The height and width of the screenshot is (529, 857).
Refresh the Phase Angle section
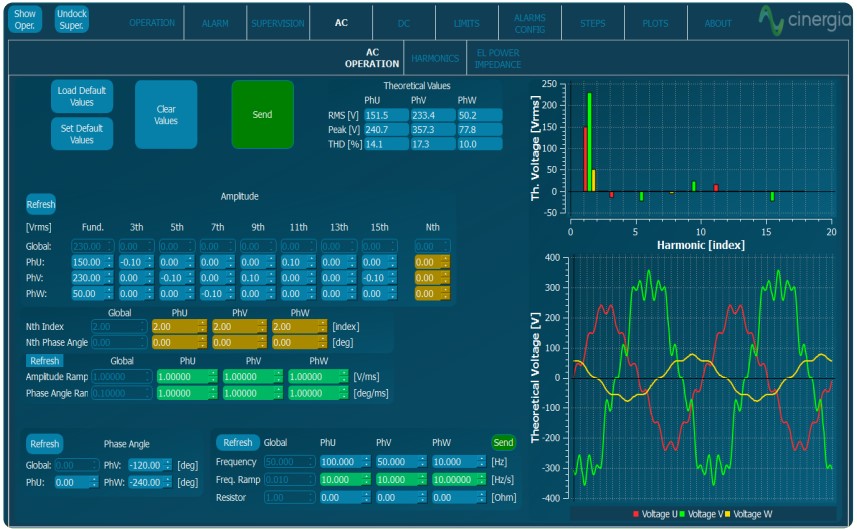click(x=45, y=443)
